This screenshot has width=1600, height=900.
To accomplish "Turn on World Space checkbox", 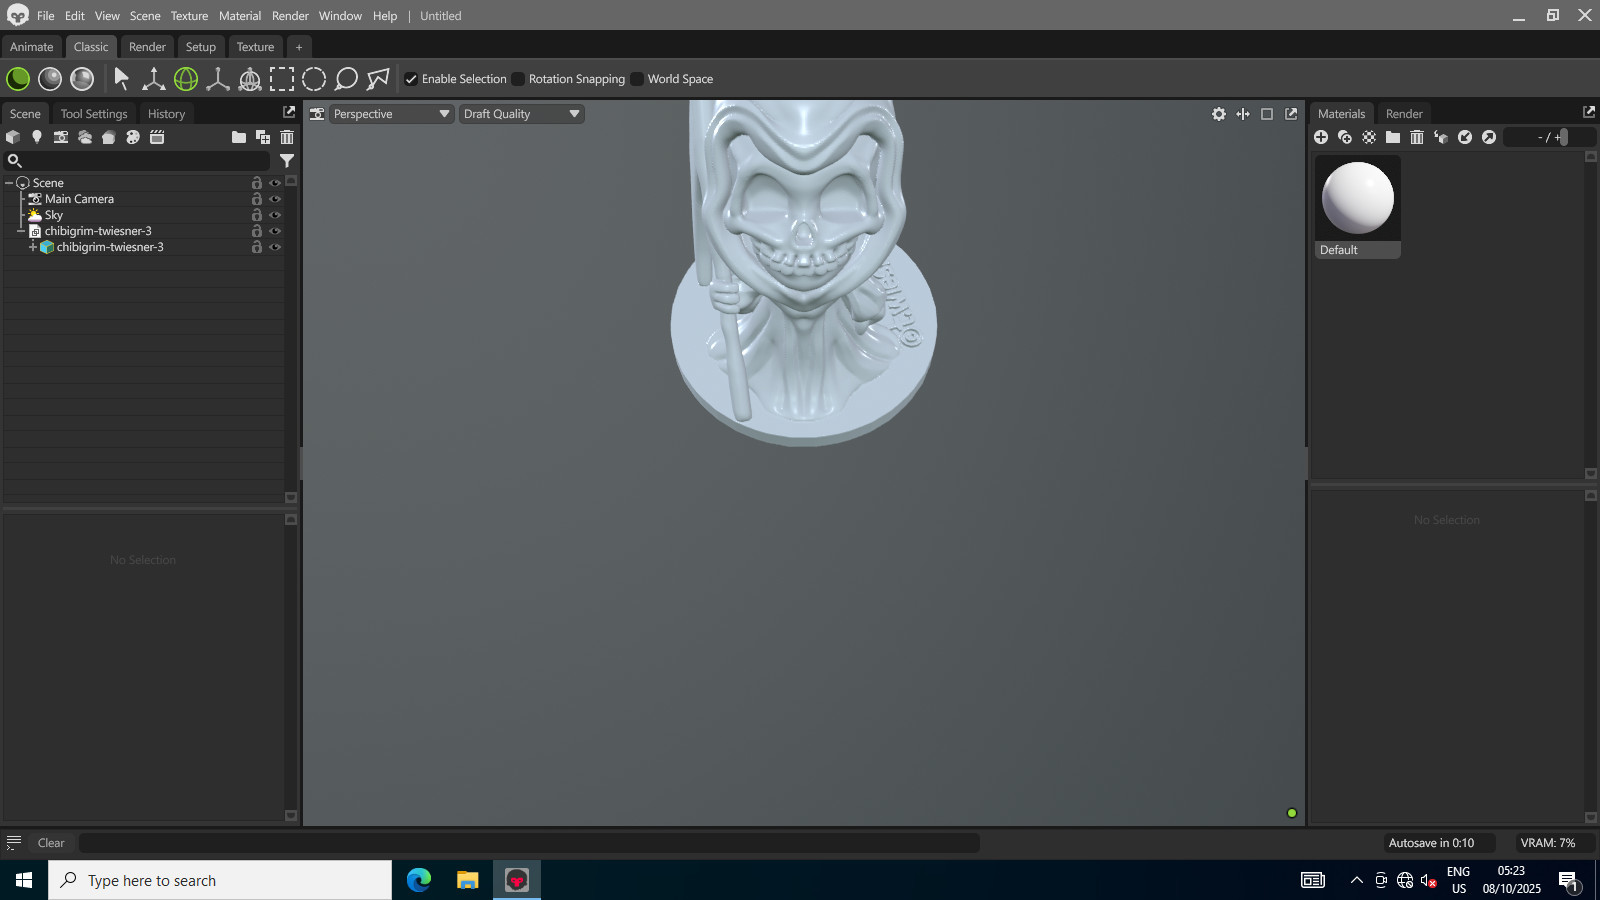I will [x=637, y=79].
